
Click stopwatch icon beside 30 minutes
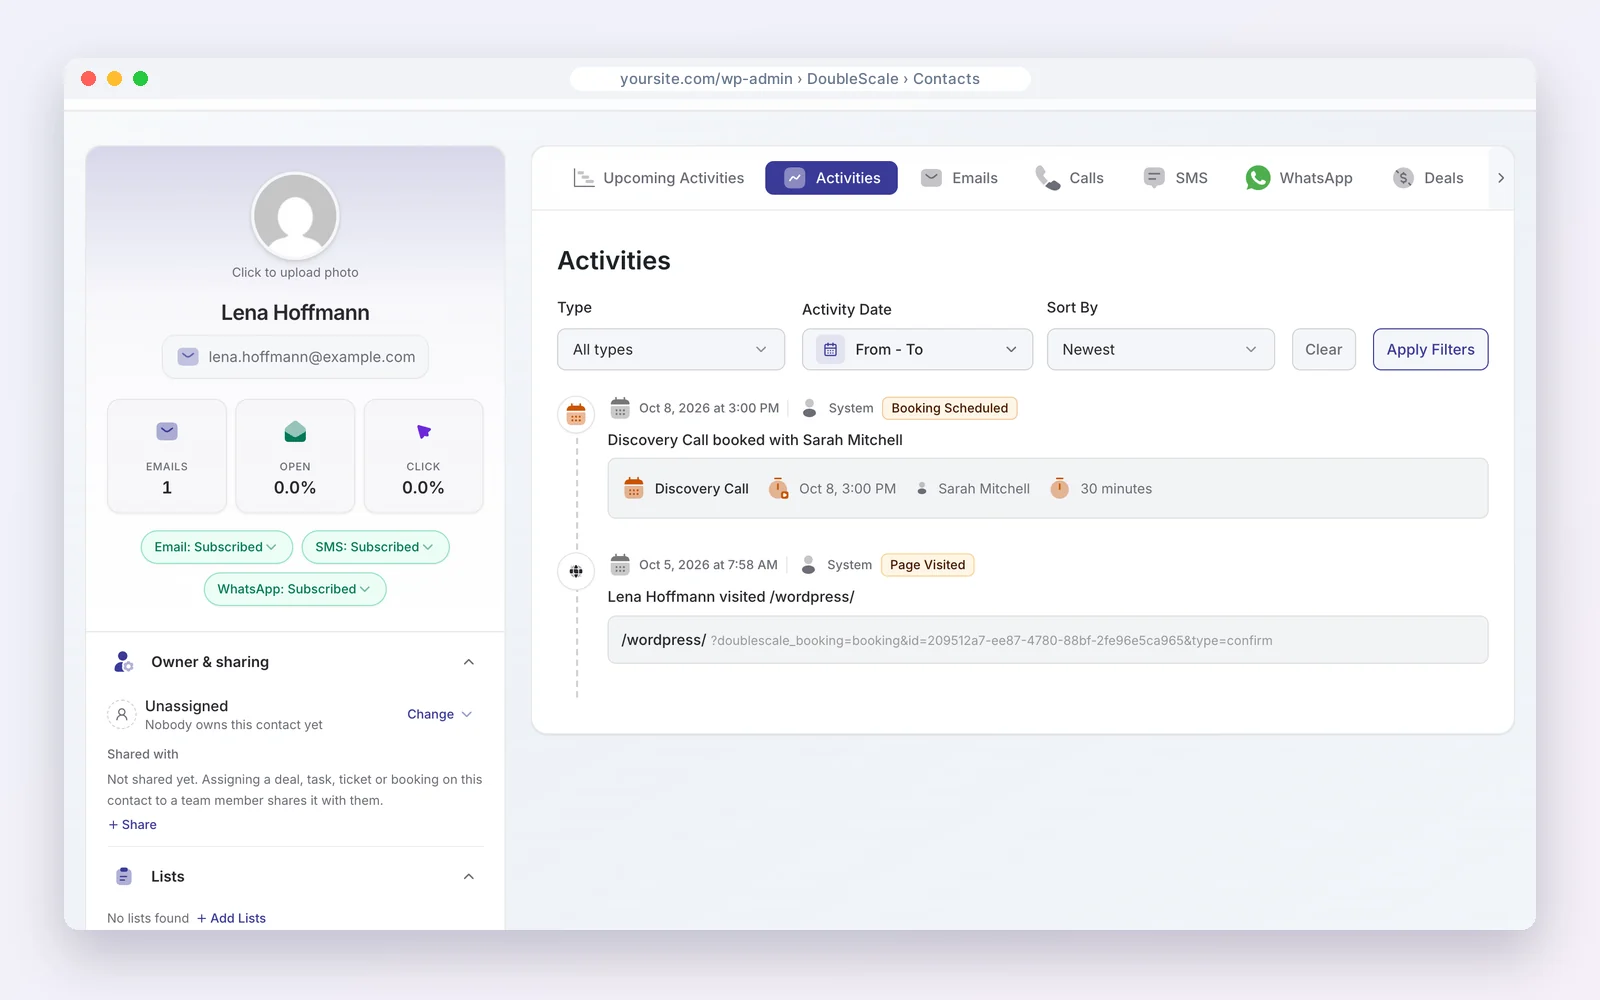(x=1060, y=488)
